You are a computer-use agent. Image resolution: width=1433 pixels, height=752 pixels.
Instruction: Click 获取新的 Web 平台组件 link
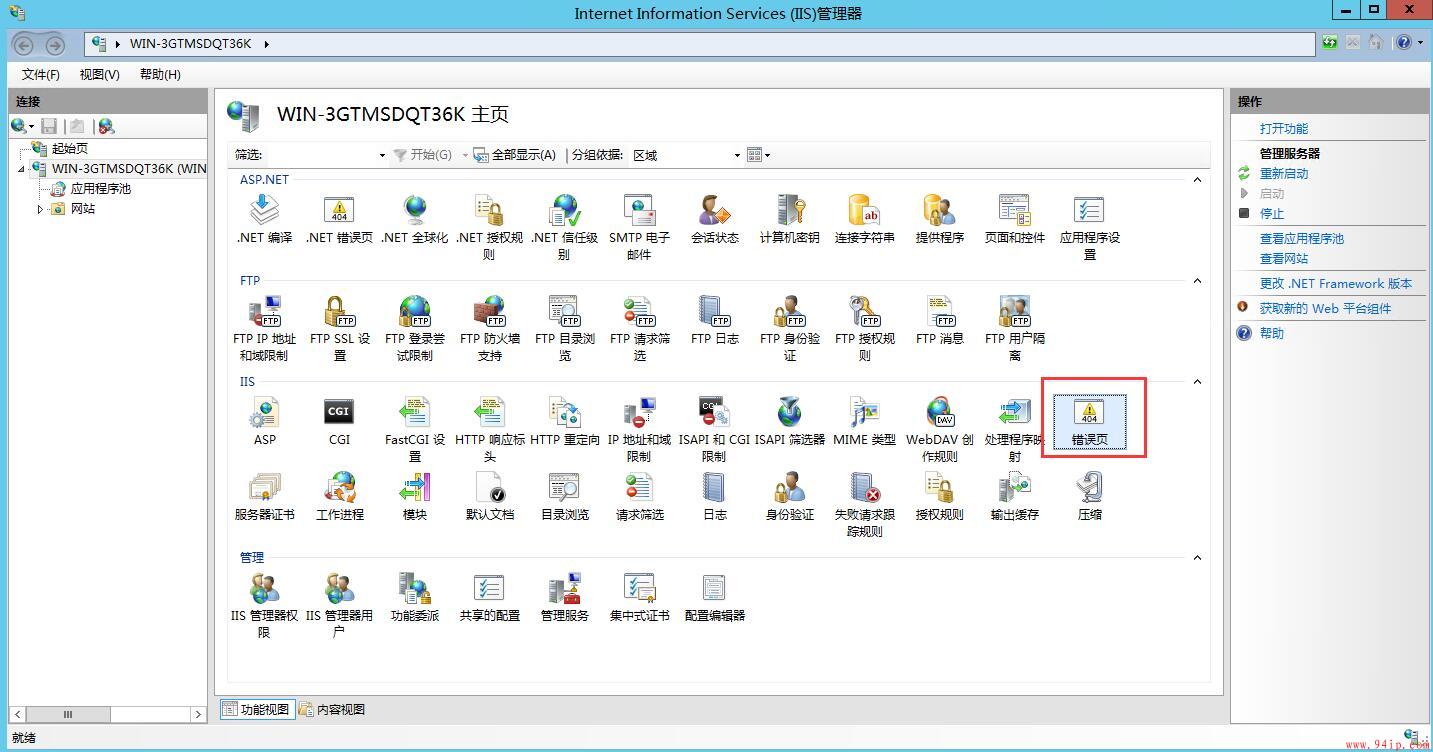(1324, 309)
